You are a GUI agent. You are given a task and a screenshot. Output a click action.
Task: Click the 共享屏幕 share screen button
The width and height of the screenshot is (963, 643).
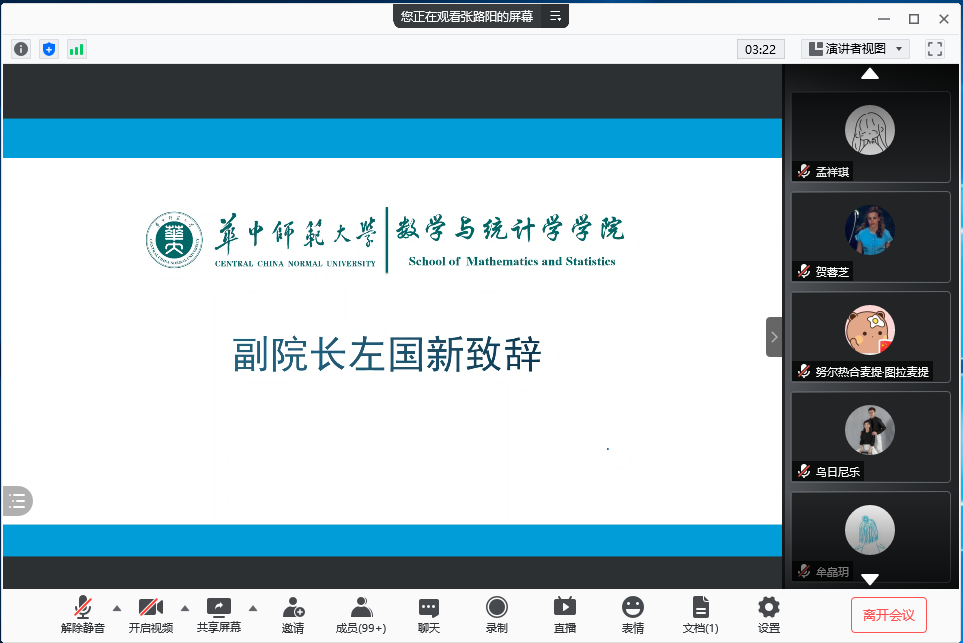219,614
